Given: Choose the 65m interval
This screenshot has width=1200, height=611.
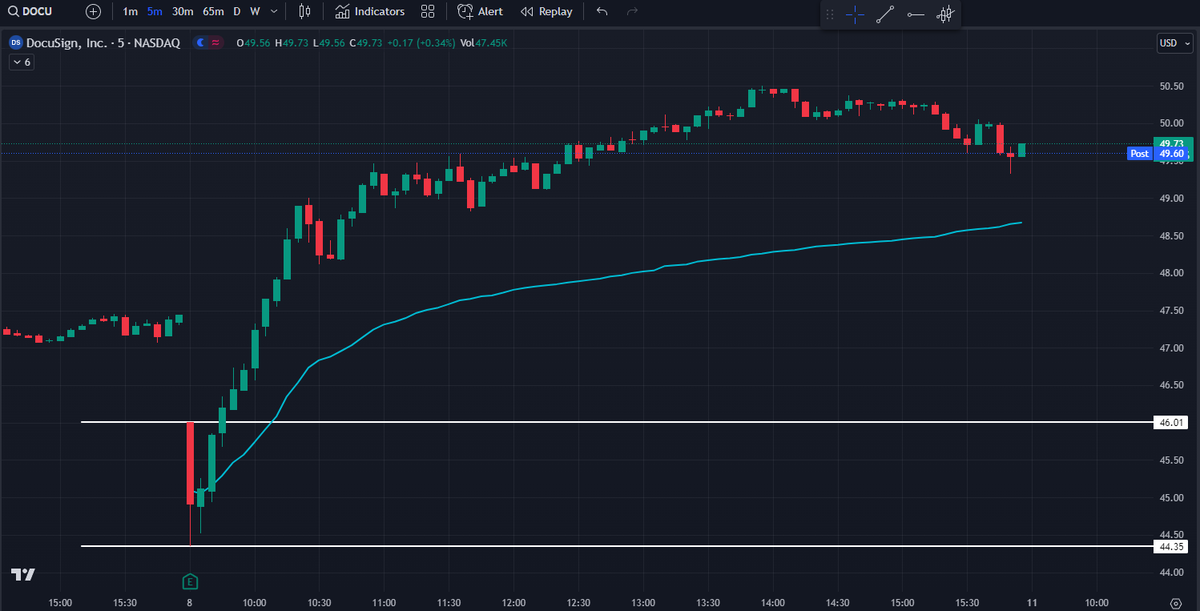Looking at the screenshot, I should click(213, 12).
